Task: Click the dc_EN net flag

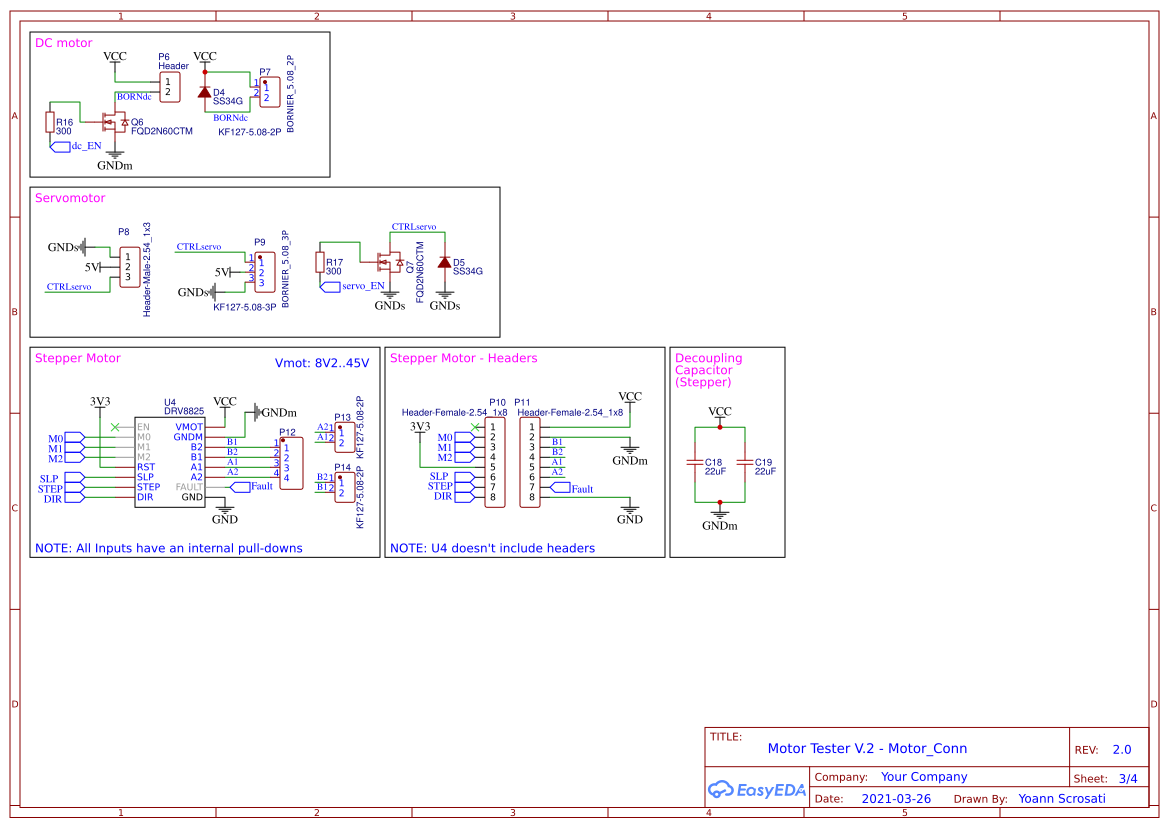Action: click(x=62, y=145)
